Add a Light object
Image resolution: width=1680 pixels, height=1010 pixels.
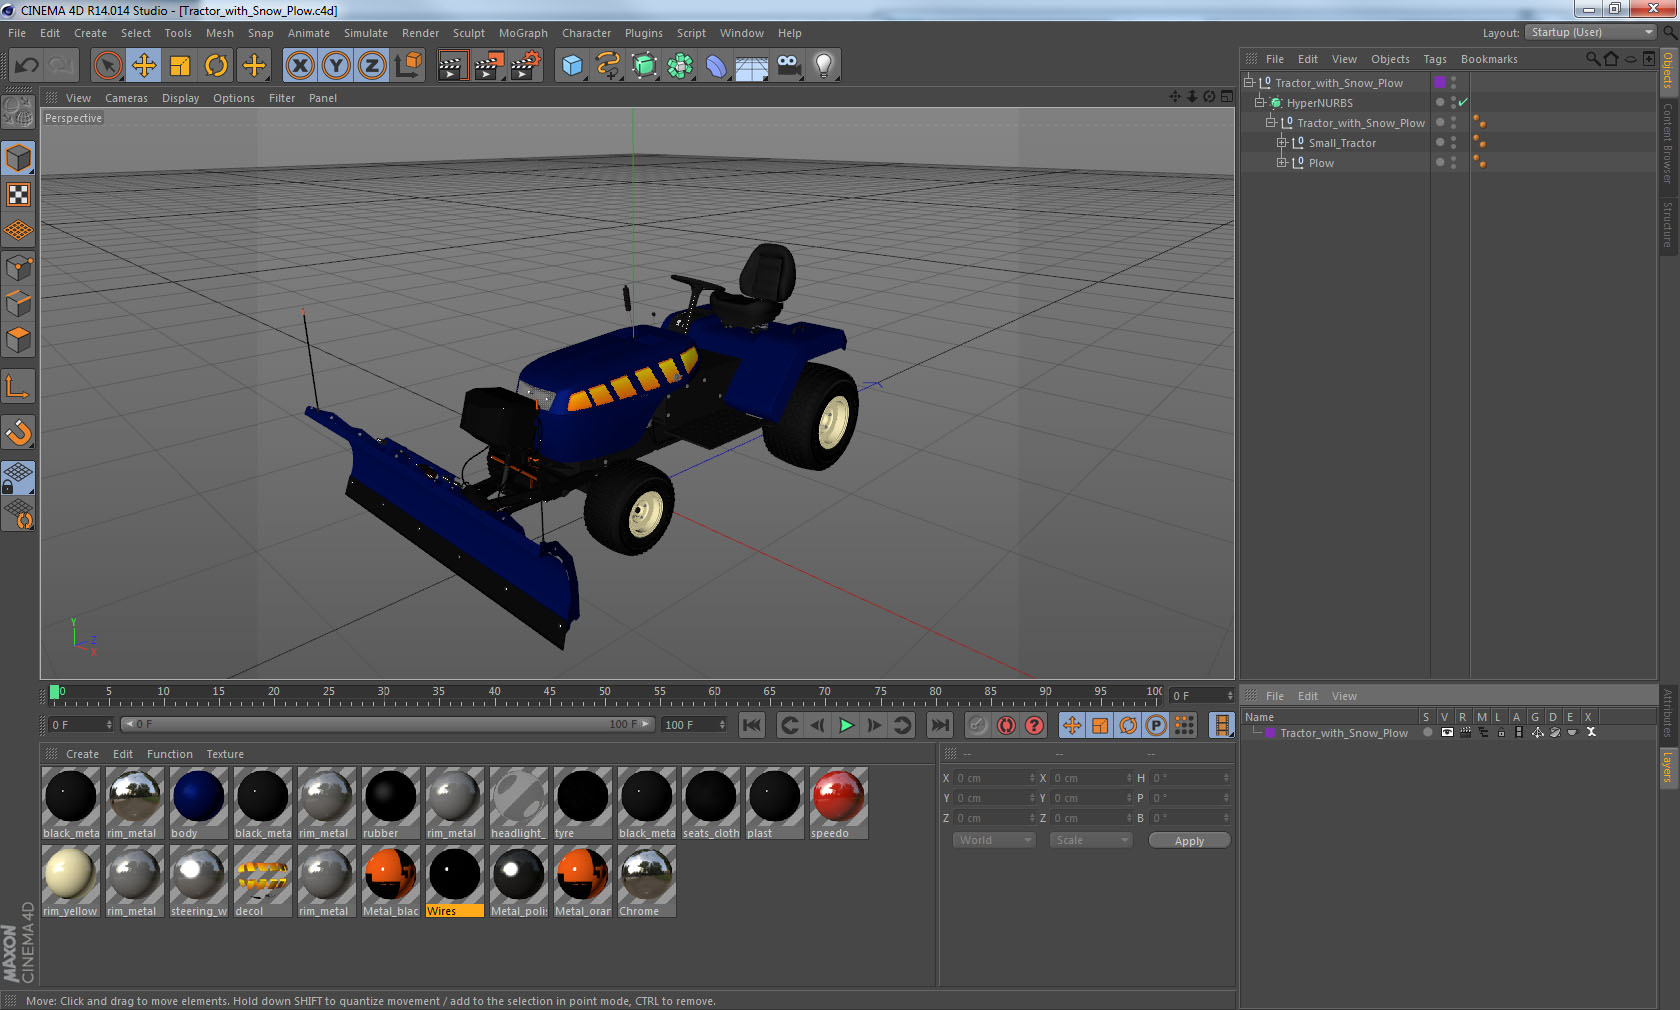[x=824, y=66]
